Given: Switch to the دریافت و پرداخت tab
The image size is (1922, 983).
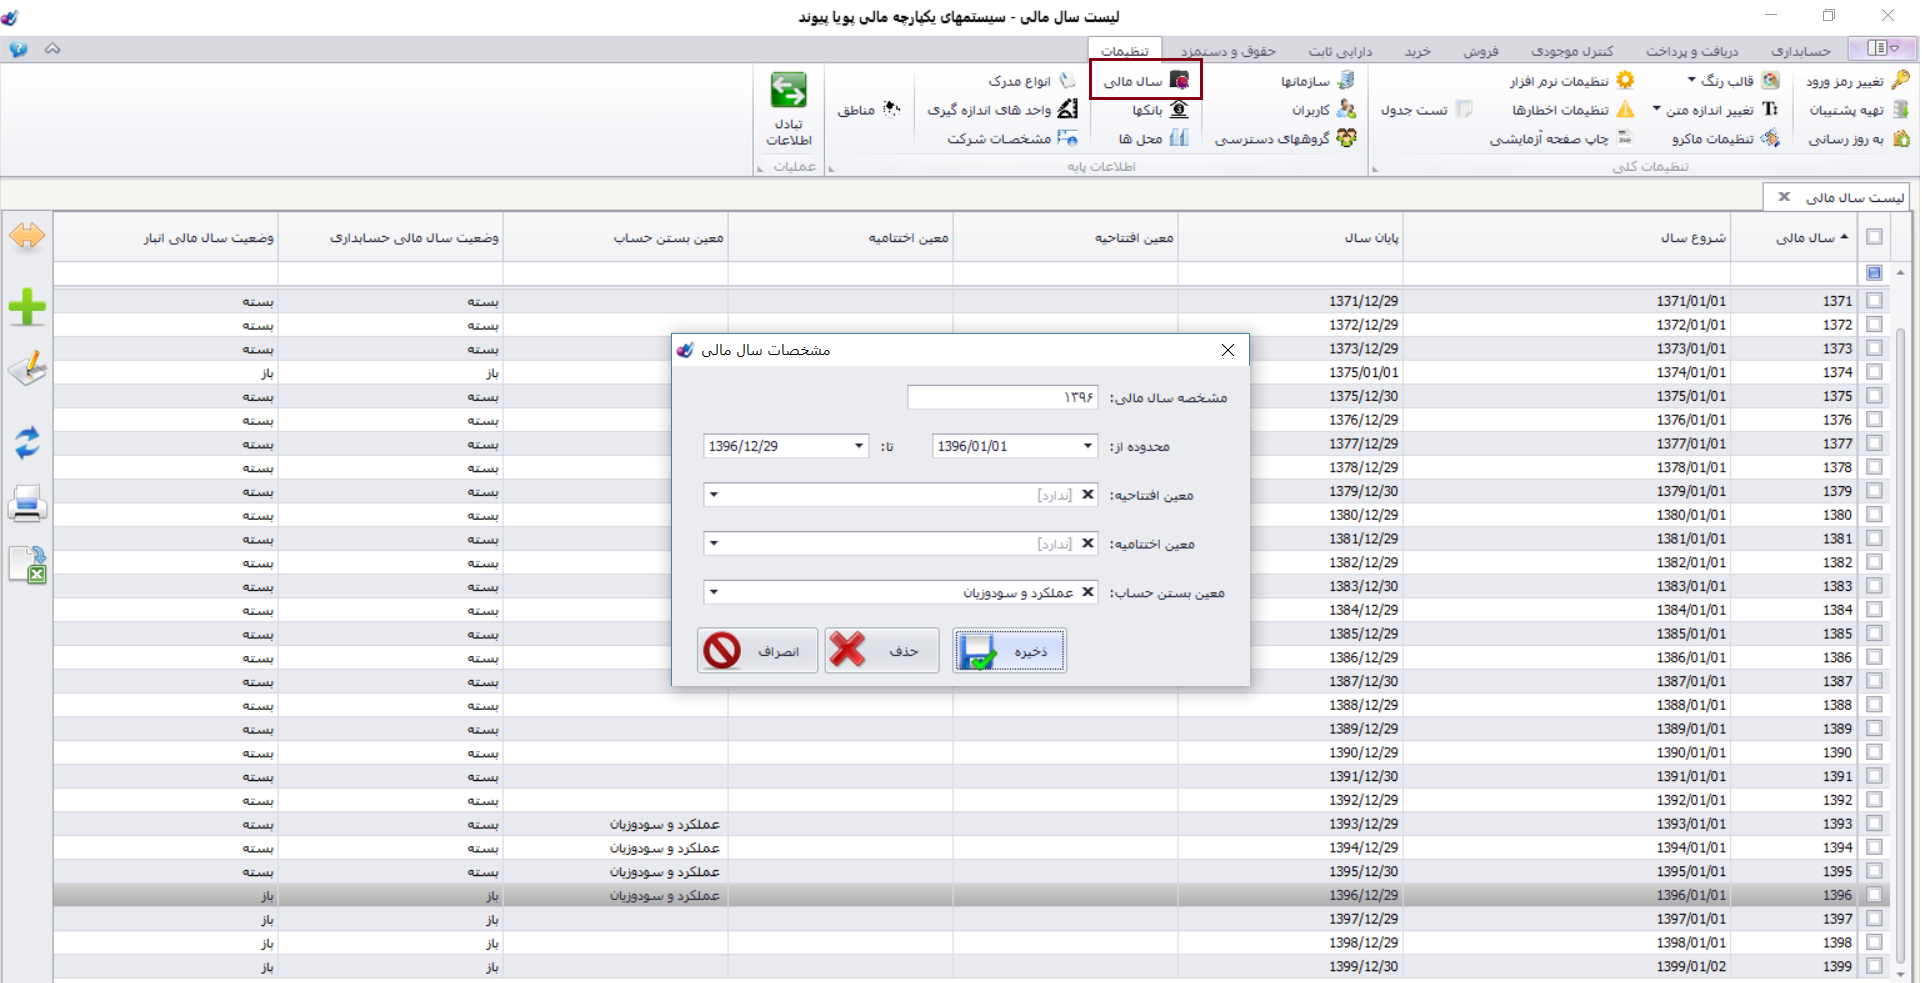Looking at the screenshot, I should 1692,51.
